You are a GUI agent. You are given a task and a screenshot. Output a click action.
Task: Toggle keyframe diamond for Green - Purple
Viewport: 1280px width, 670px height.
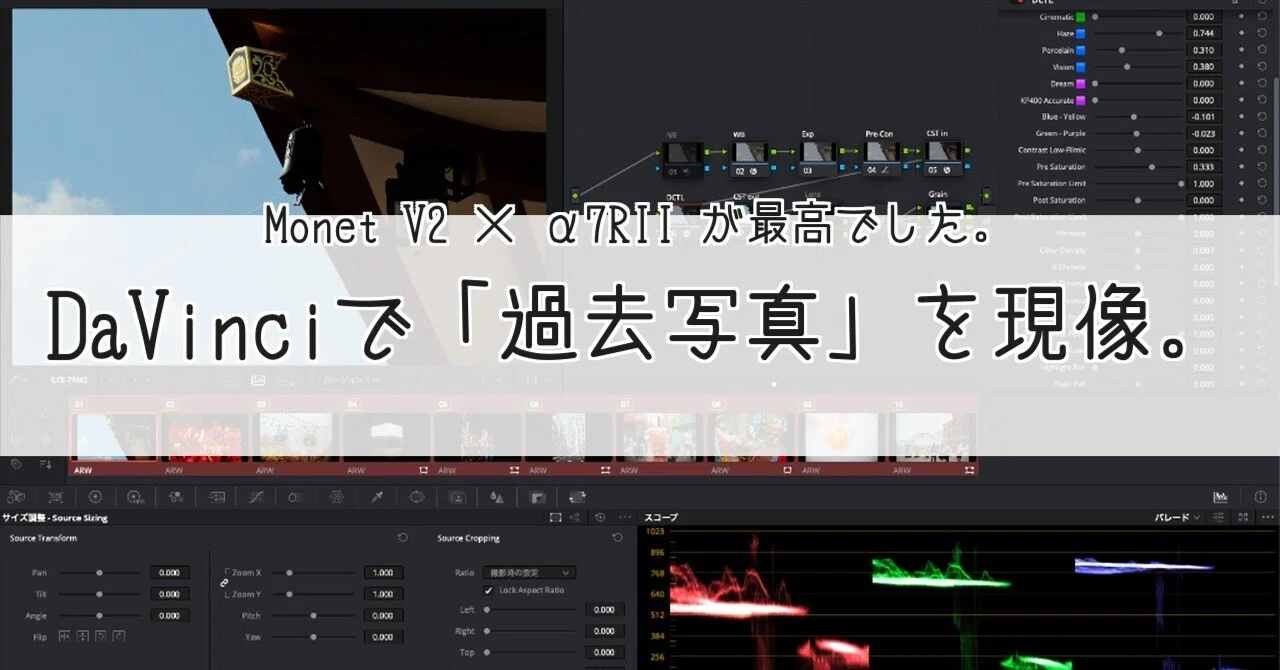[1241, 133]
